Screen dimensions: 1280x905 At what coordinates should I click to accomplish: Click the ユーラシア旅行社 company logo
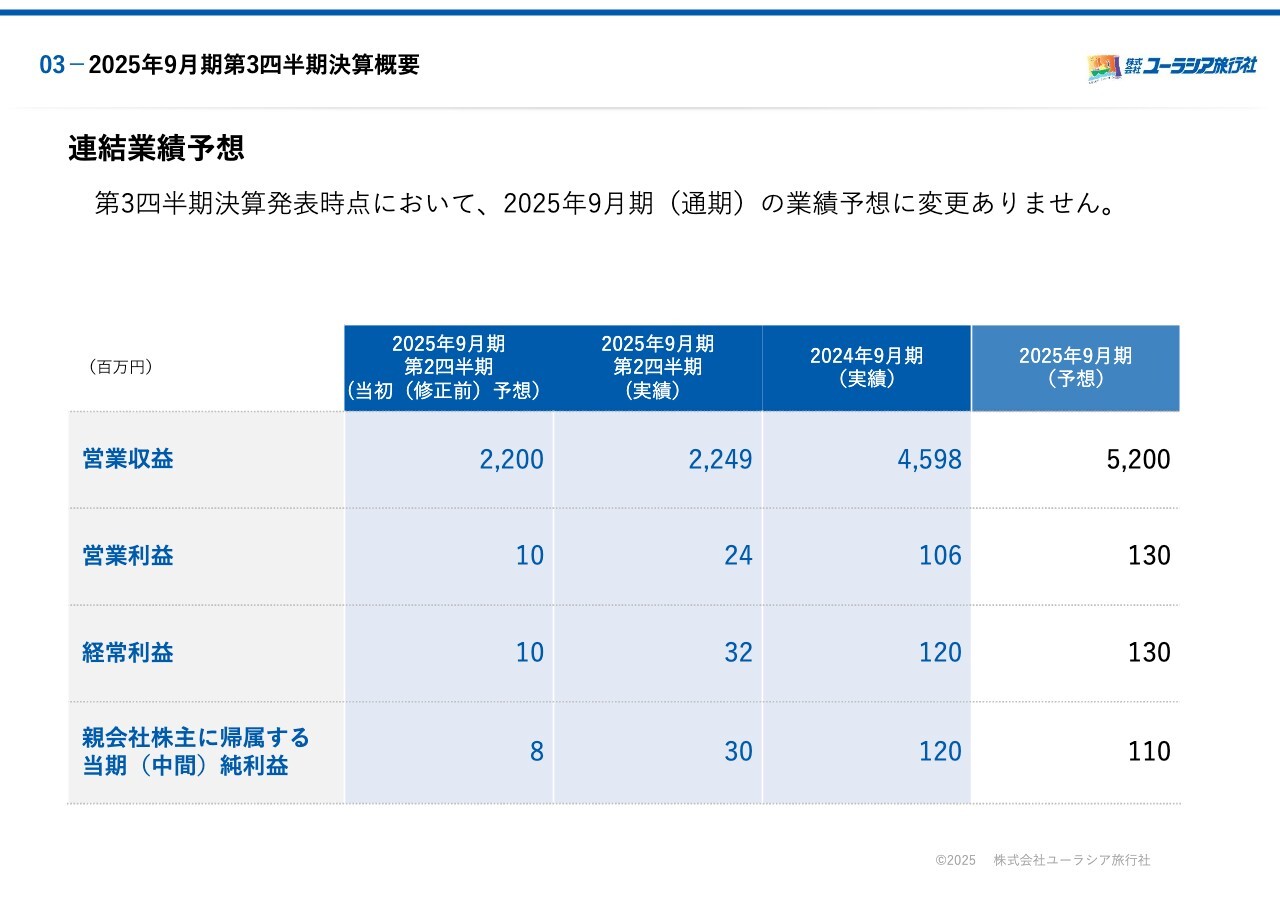click(x=1172, y=67)
